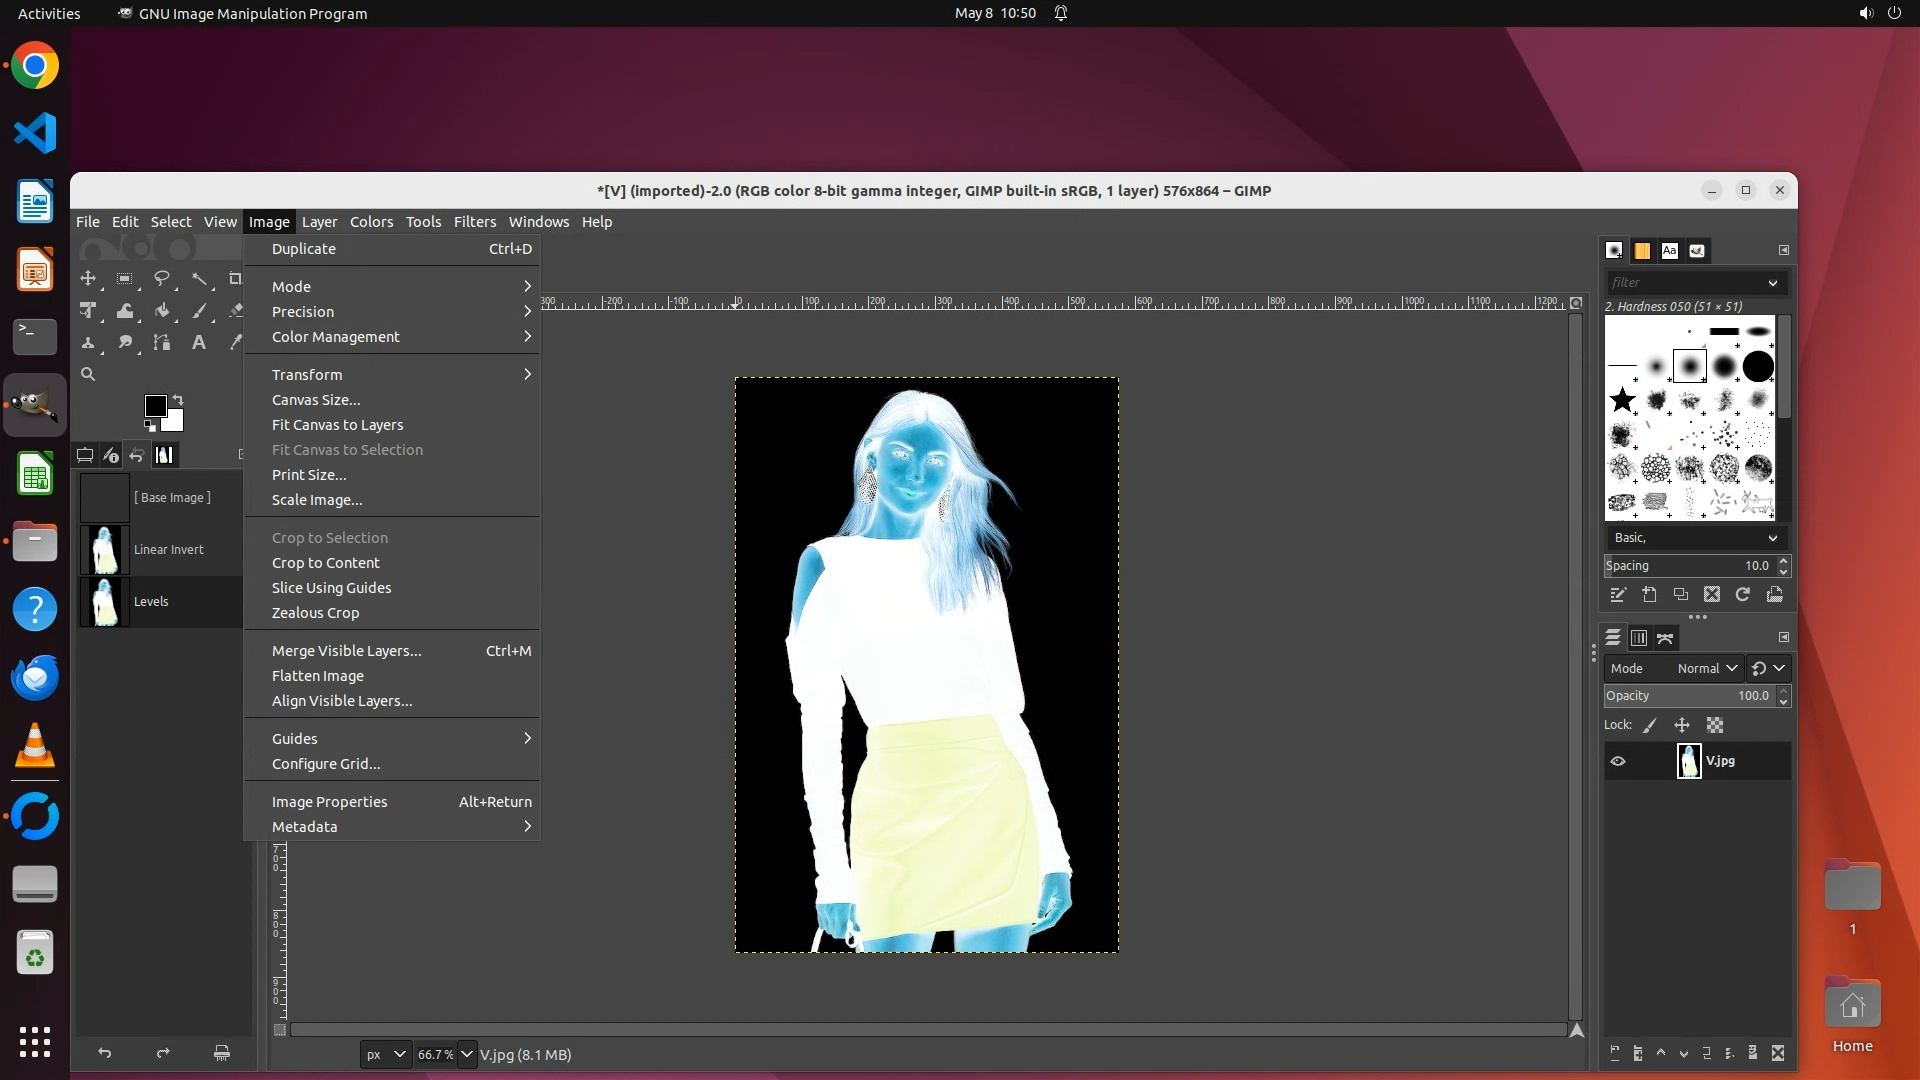Toggle lock pixels paintbrush icon

(x=1650, y=725)
